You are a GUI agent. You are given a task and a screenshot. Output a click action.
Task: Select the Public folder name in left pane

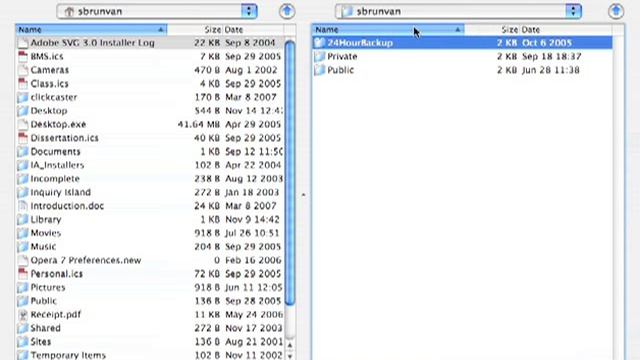pos(44,301)
